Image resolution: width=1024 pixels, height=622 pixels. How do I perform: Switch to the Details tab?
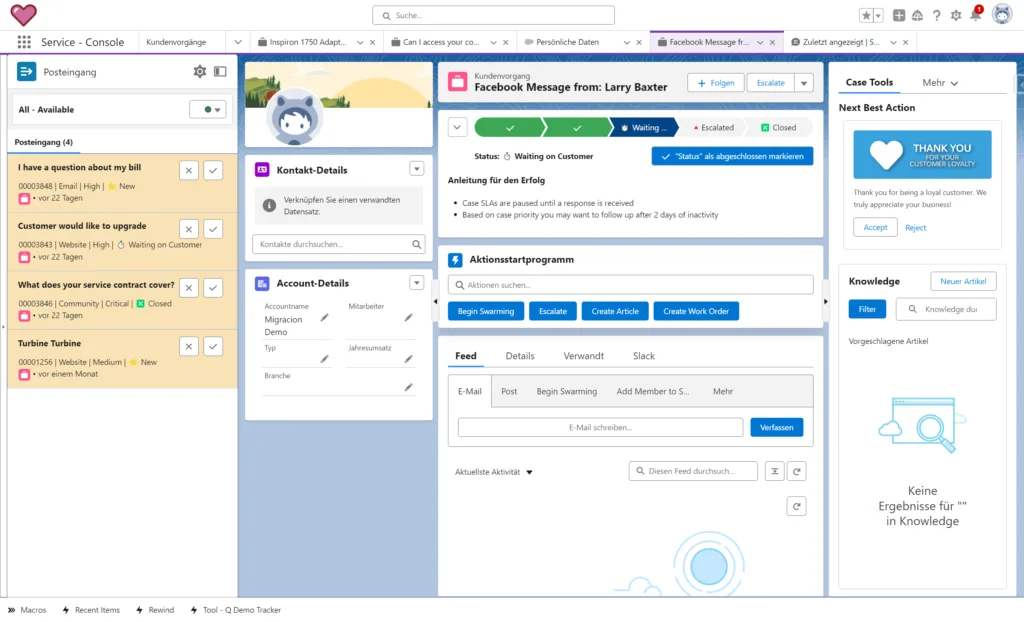point(519,356)
